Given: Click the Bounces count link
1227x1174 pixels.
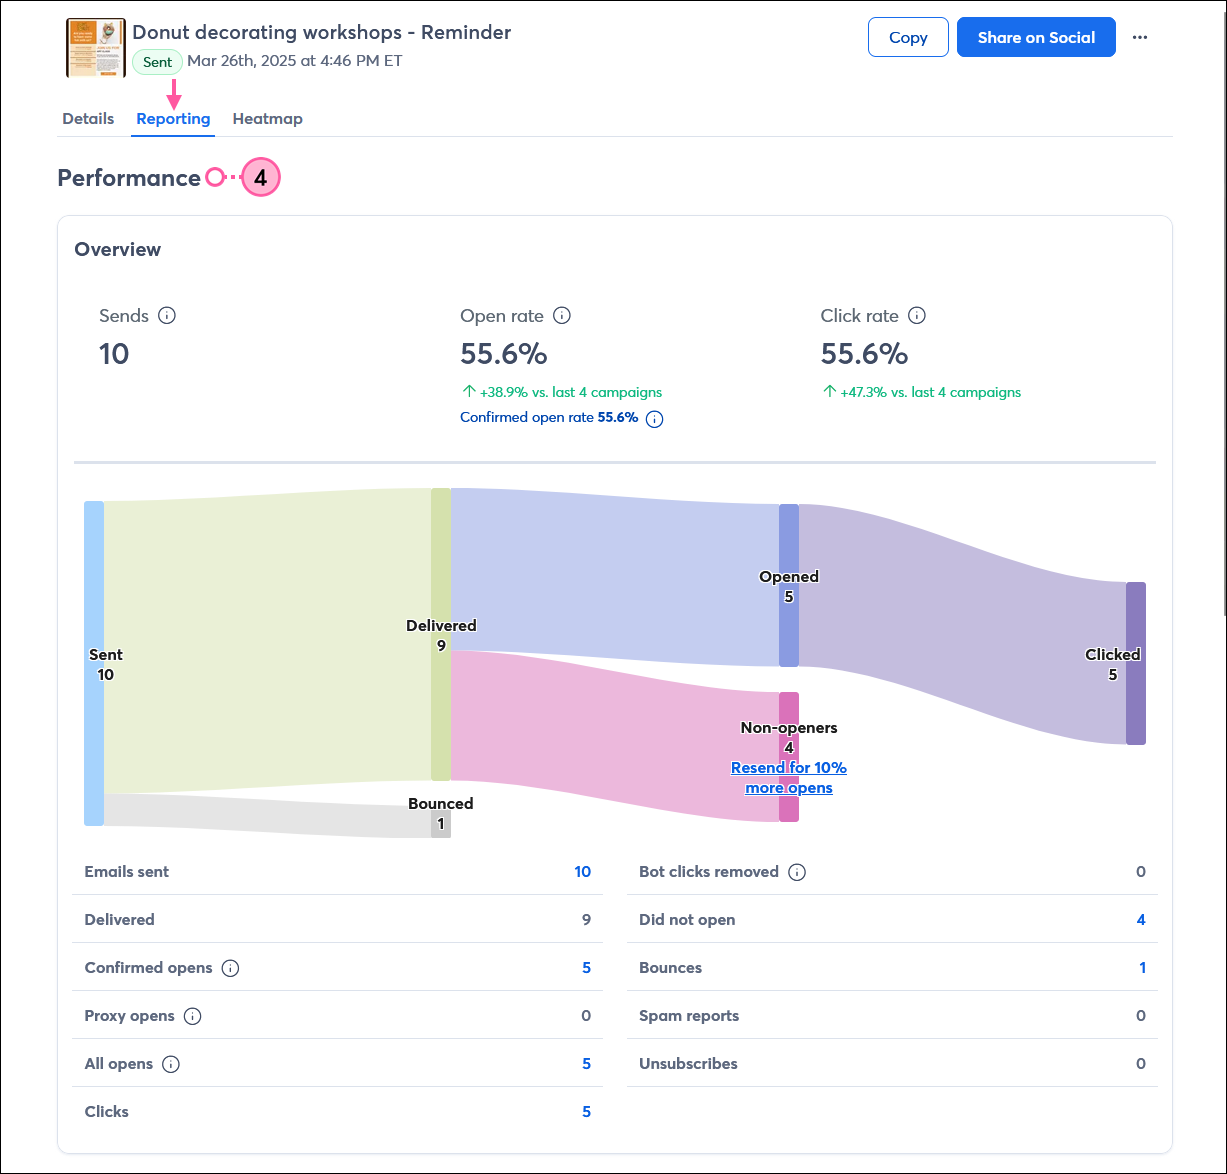Looking at the screenshot, I should 1141,967.
